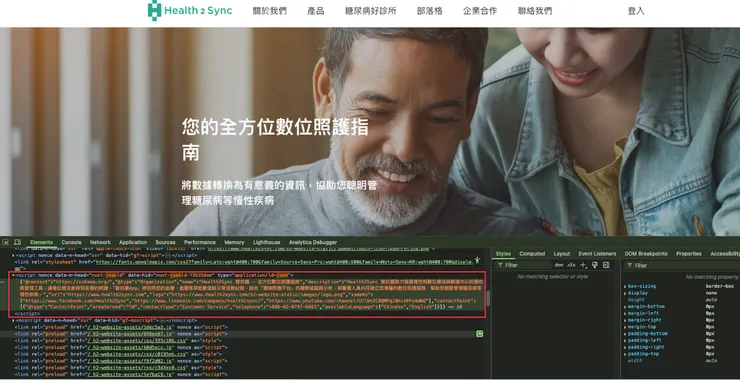Open the 聯絡我們 nav menu item
Screen dimensions: 740x380
click(x=535, y=11)
